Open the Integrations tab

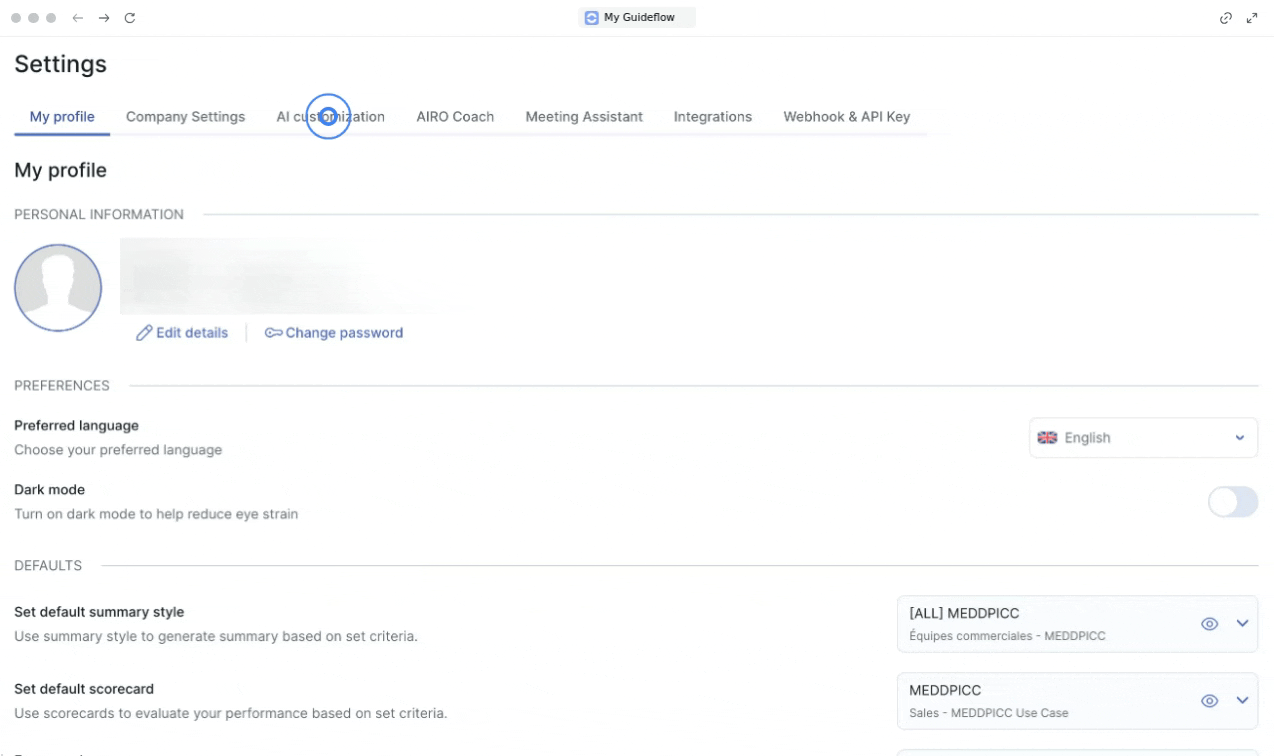pos(712,117)
